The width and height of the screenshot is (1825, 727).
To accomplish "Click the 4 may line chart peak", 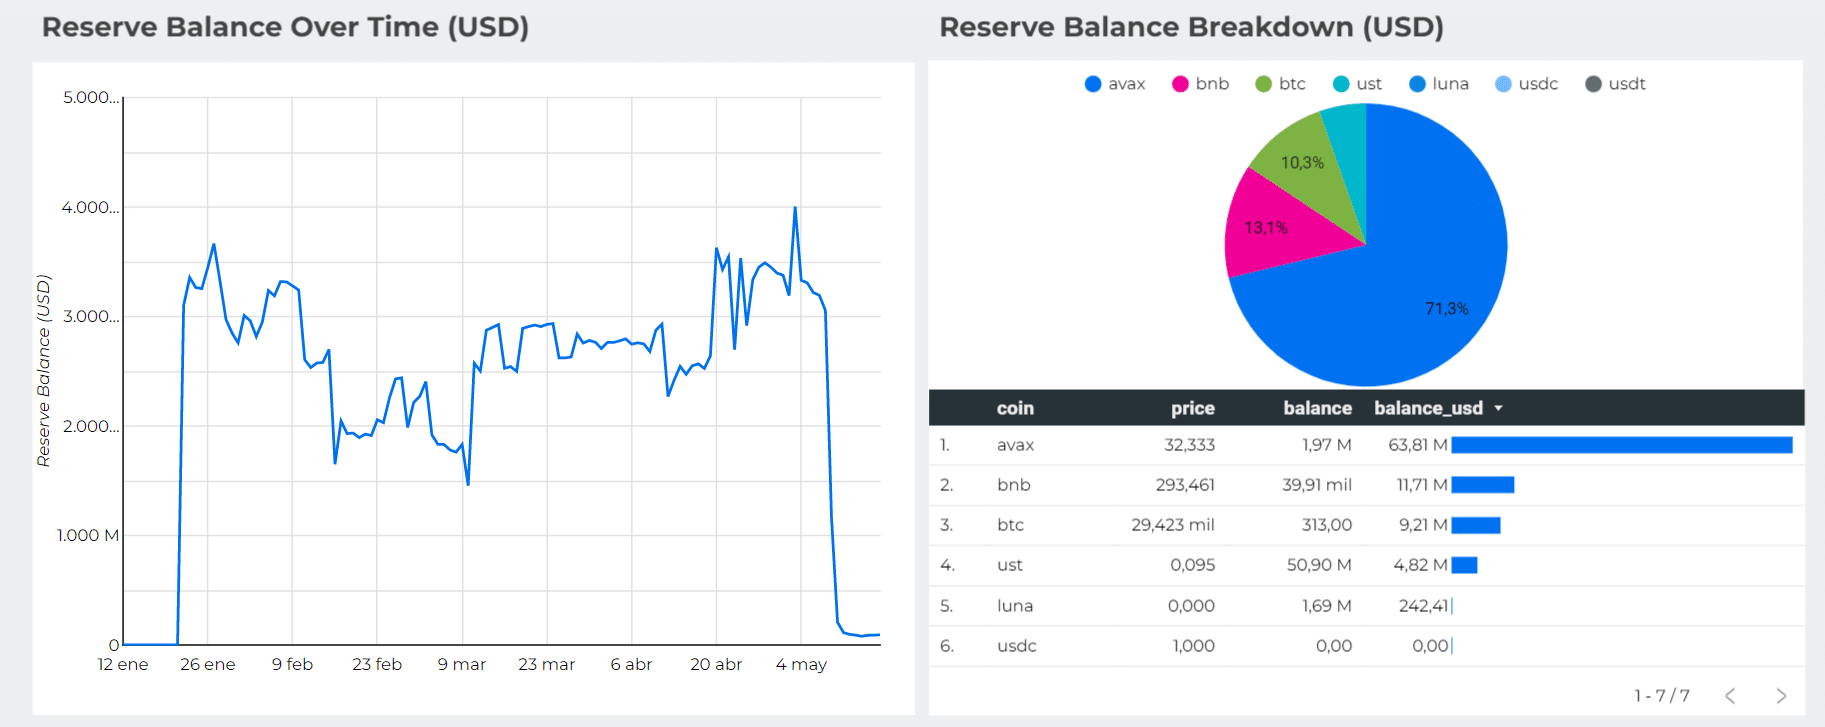I will pos(795,208).
